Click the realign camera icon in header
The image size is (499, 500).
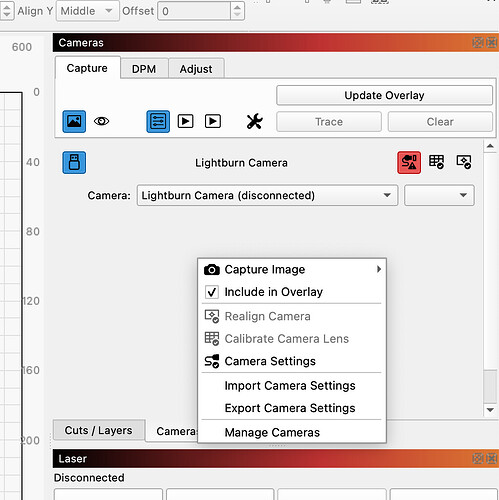tap(464, 162)
